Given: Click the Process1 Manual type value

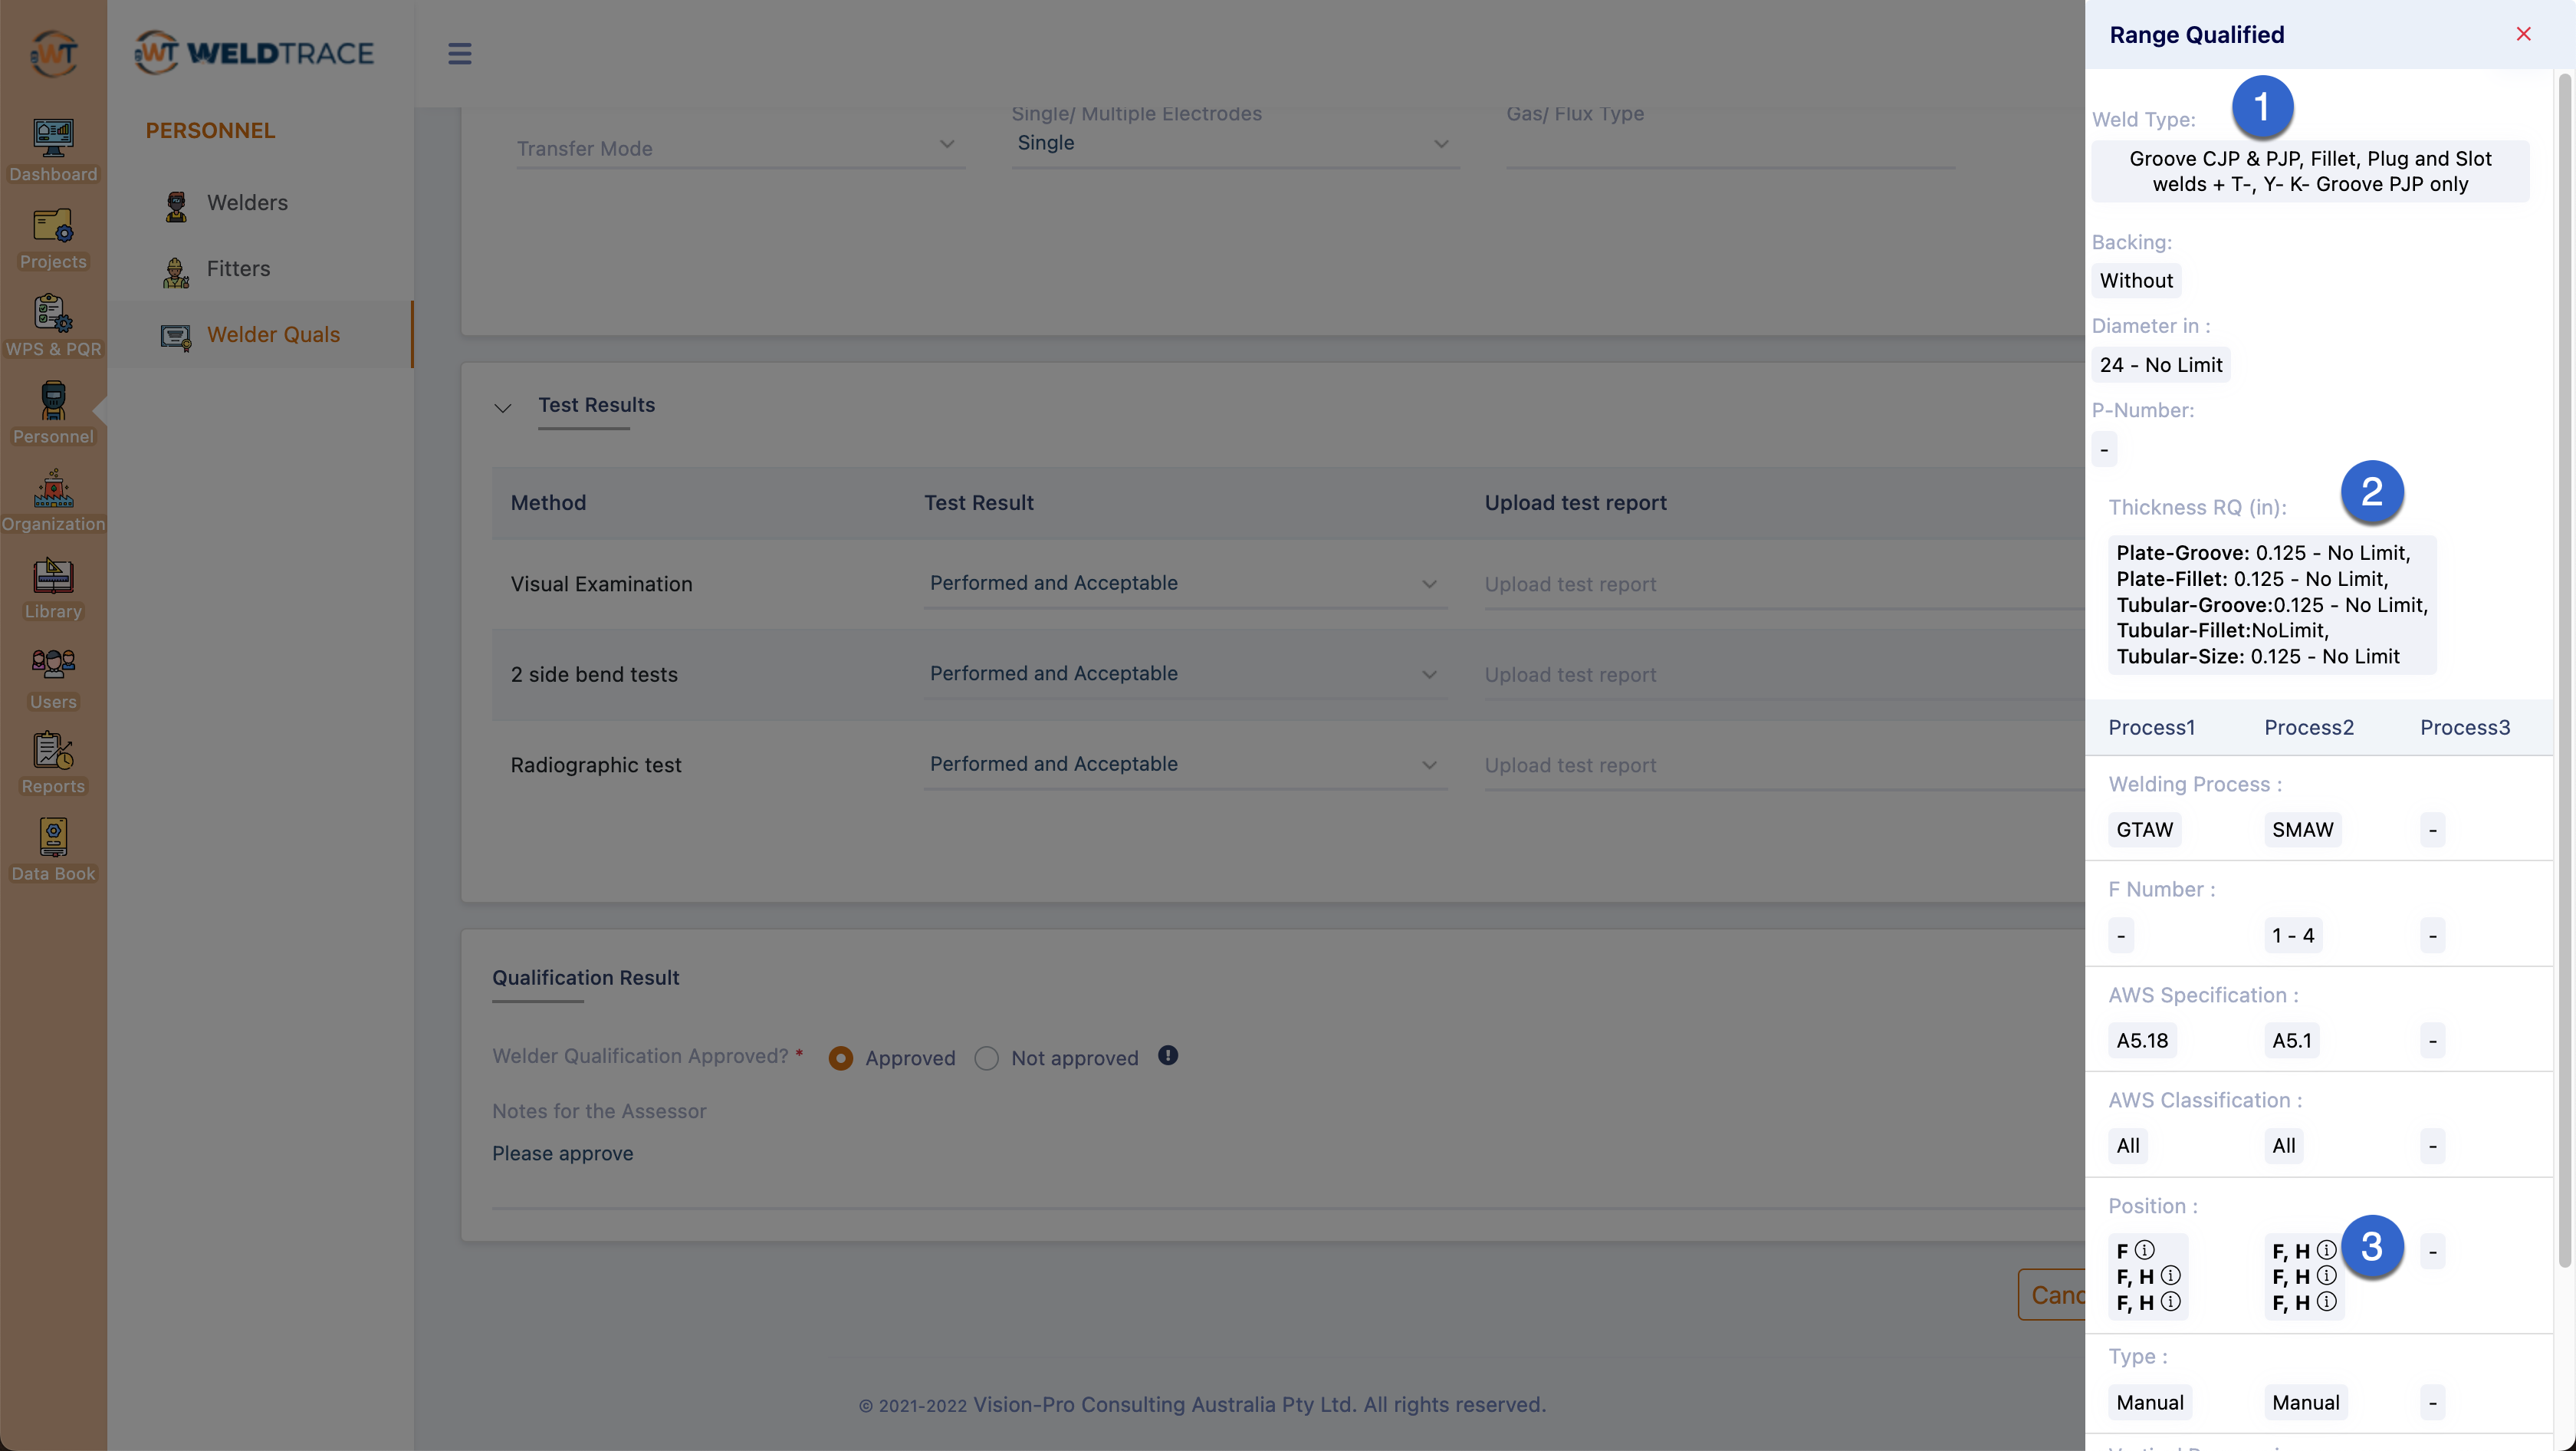Looking at the screenshot, I should pos(2149,1402).
